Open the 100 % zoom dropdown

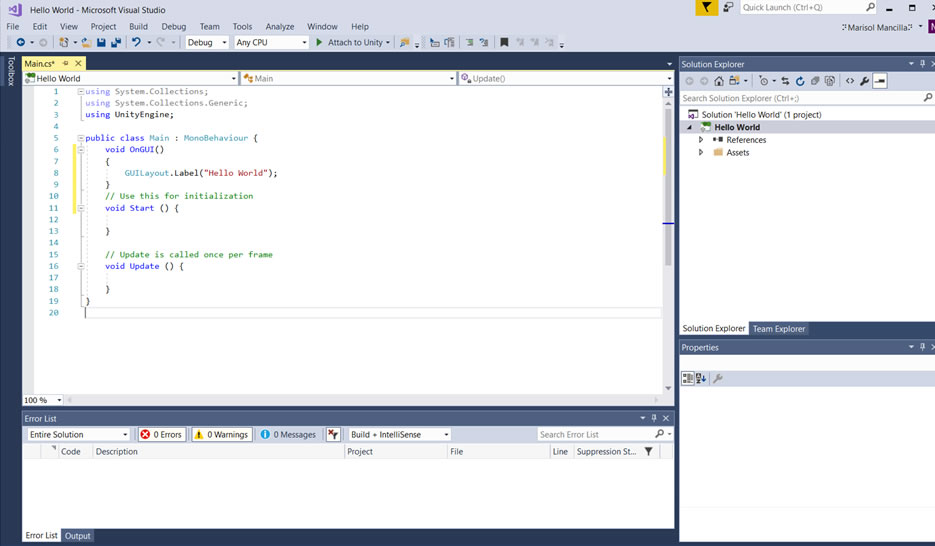(x=43, y=400)
